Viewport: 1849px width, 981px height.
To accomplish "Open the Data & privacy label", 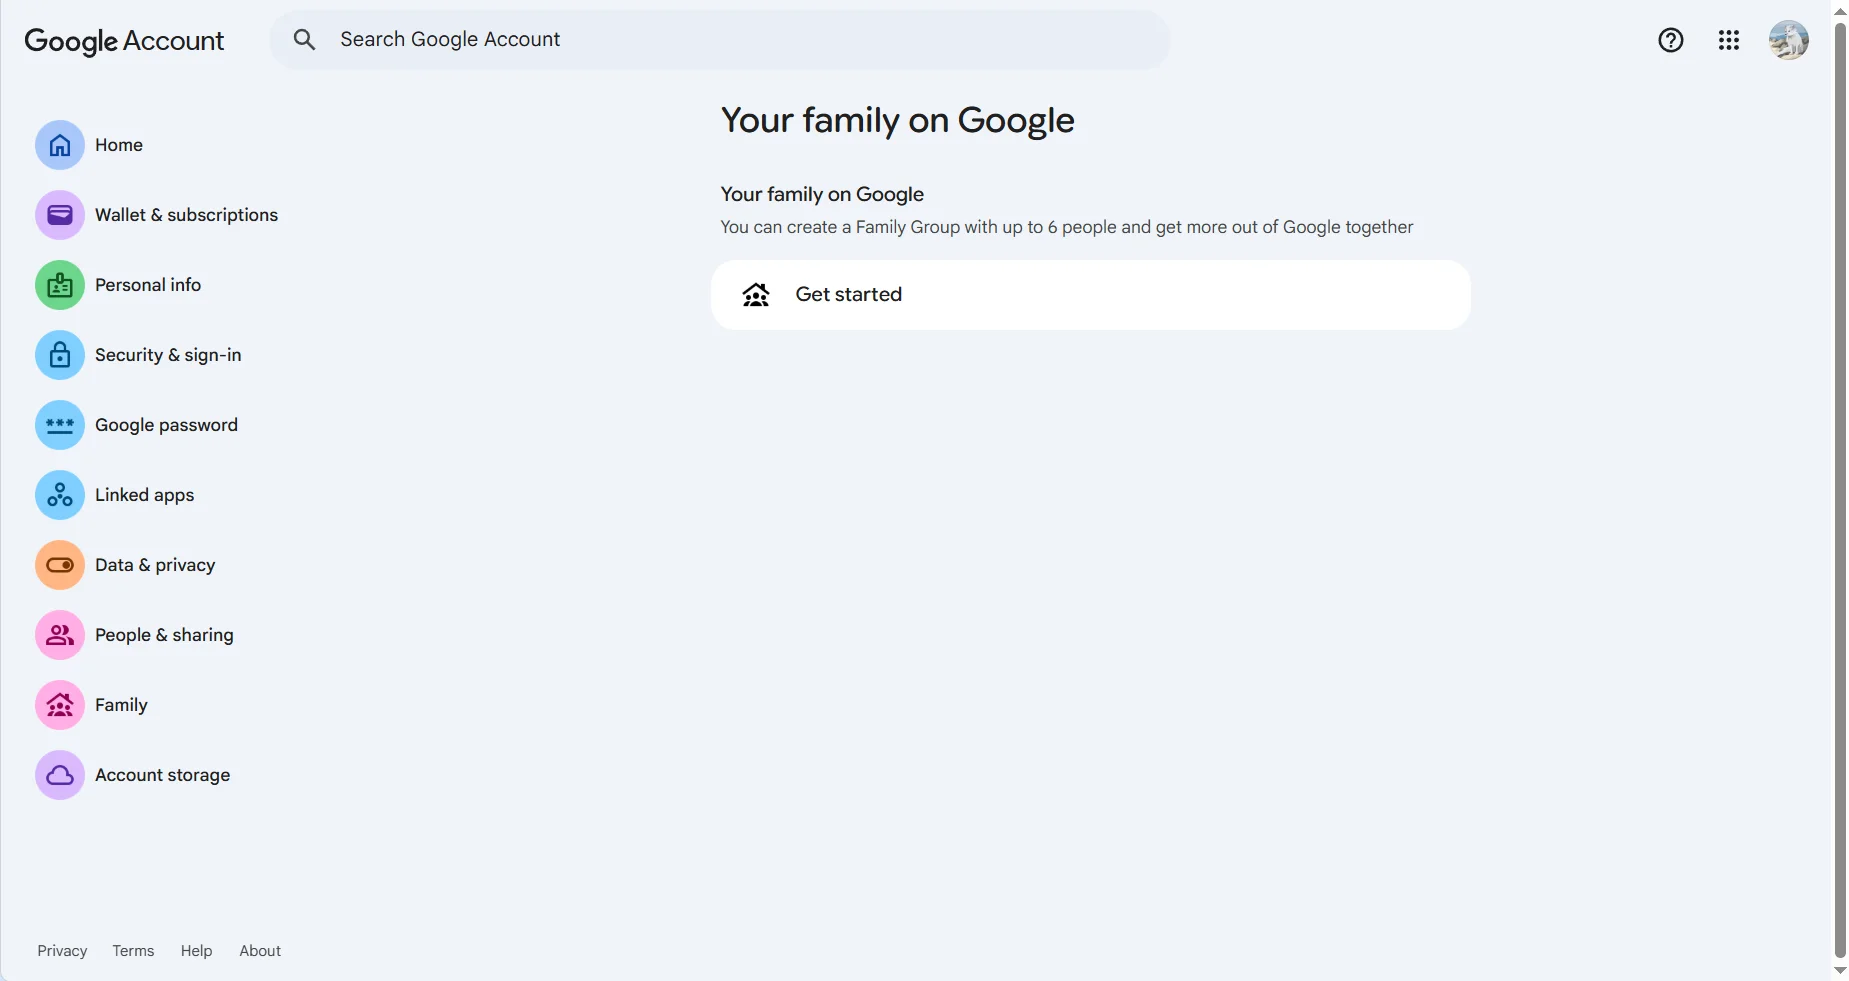I will [x=155, y=565].
